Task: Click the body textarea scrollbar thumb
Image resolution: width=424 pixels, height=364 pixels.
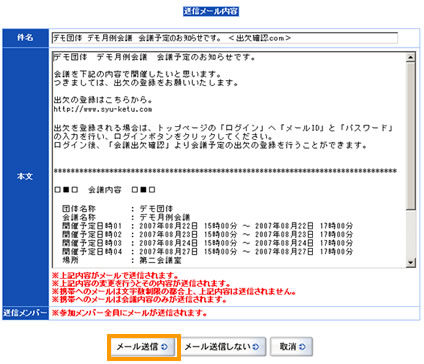Action: point(411,136)
